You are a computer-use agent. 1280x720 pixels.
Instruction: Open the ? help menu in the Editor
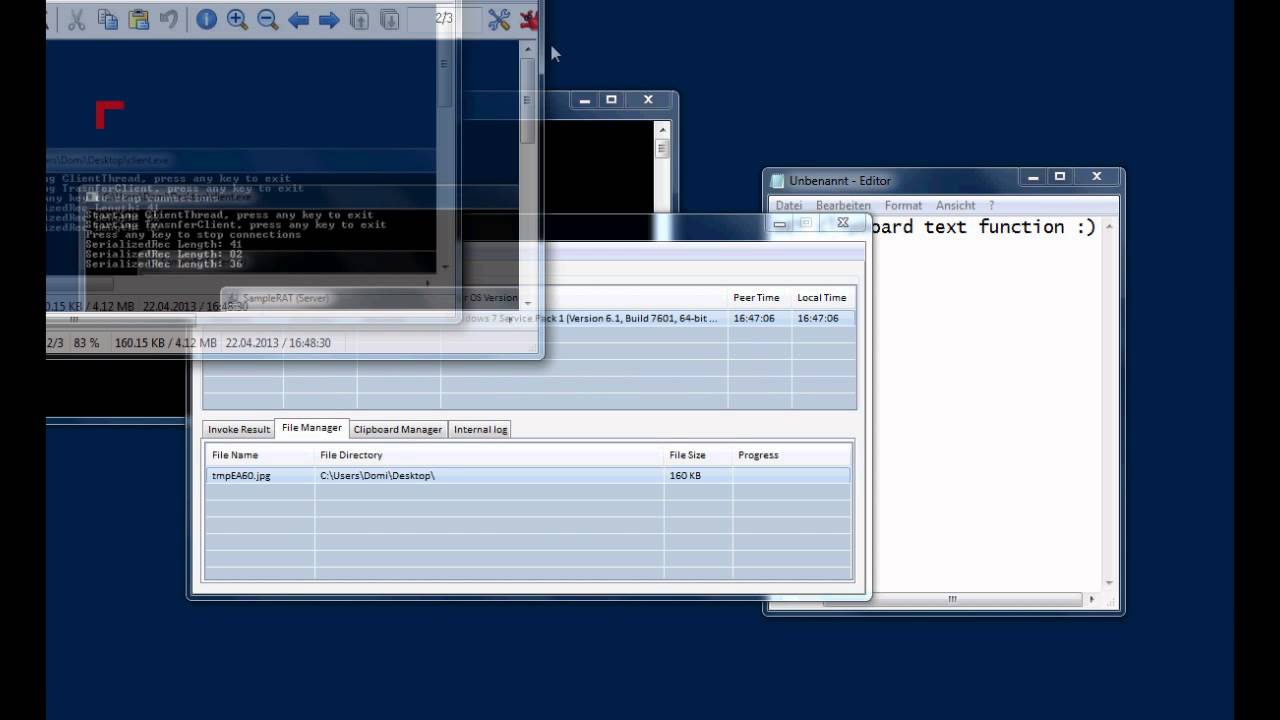pos(992,205)
